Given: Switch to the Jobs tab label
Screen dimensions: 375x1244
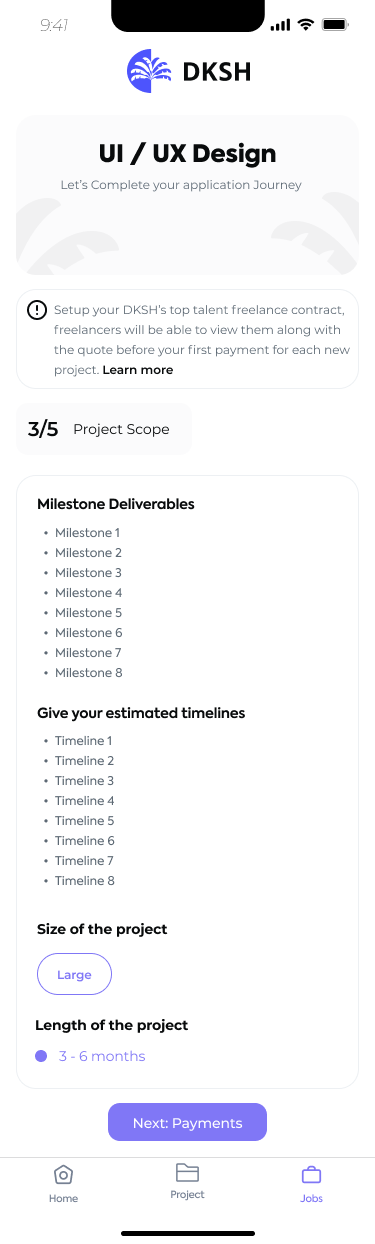Looking at the screenshot, I should (x=311, y=1198).
